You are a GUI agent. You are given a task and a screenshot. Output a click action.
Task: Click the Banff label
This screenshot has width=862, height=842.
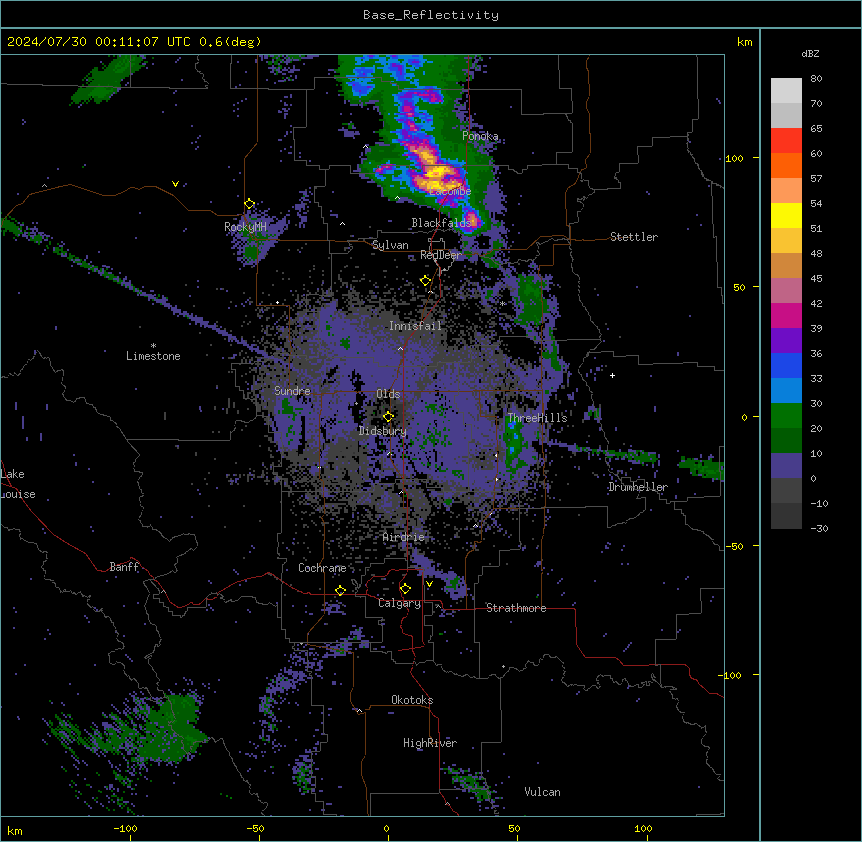click(x=124, y=567)
